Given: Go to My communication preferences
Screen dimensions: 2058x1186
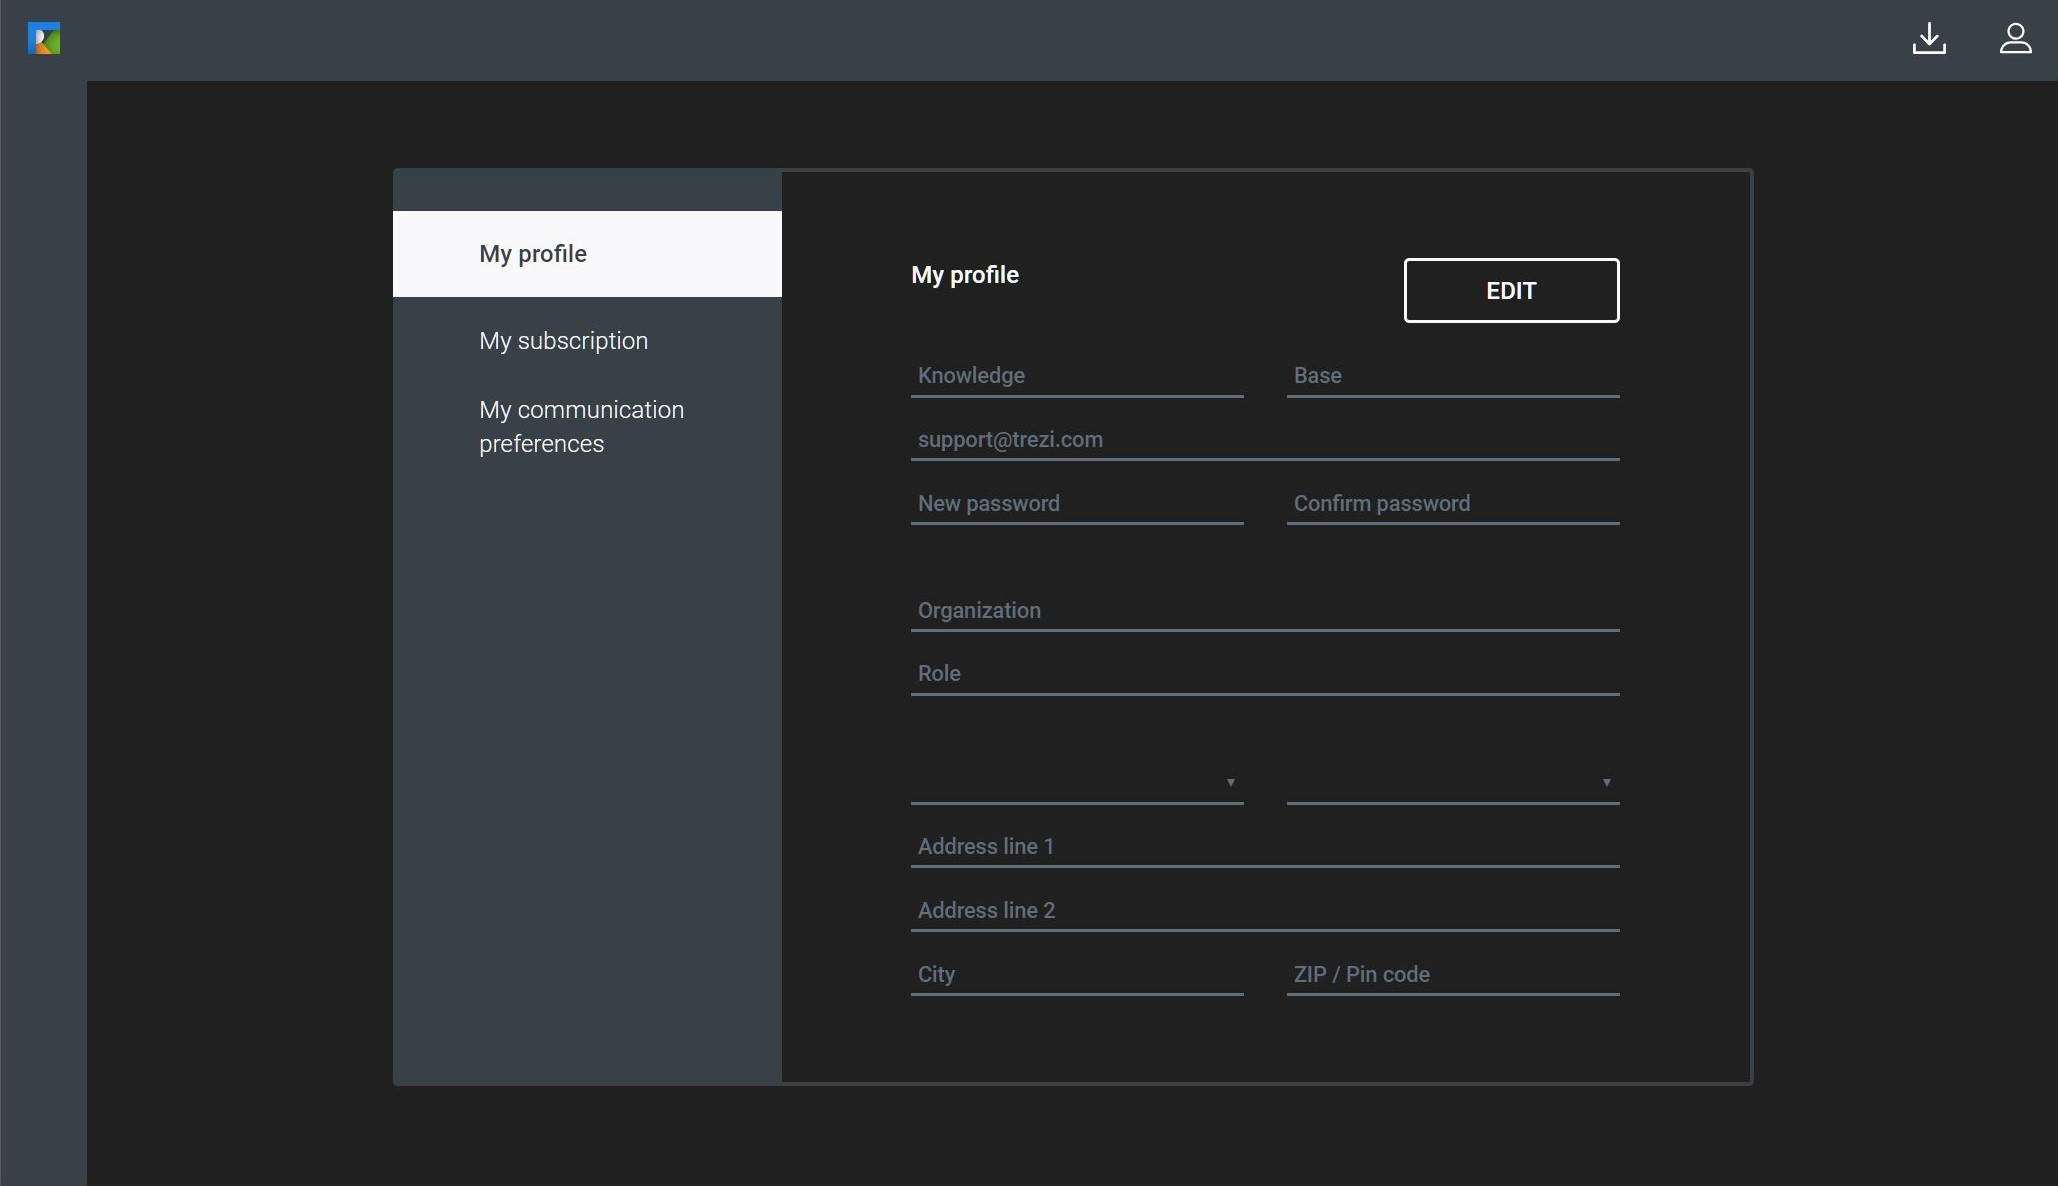Looking at the screenshot, I should pos(581,427).
